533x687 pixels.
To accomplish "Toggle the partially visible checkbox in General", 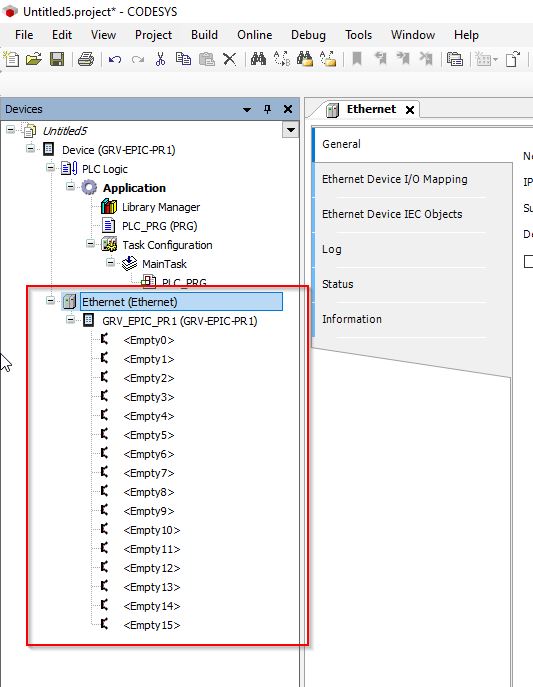I will pyautogui.click(x=528, y=262).
